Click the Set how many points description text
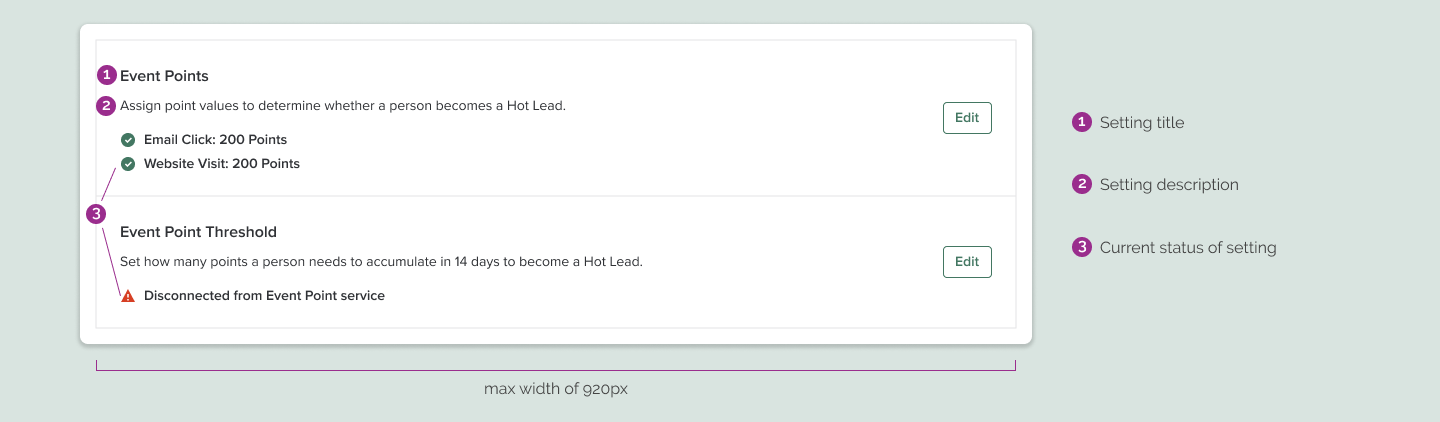The width and height of the screenshot is (1440, 422). tap(381, 262)
